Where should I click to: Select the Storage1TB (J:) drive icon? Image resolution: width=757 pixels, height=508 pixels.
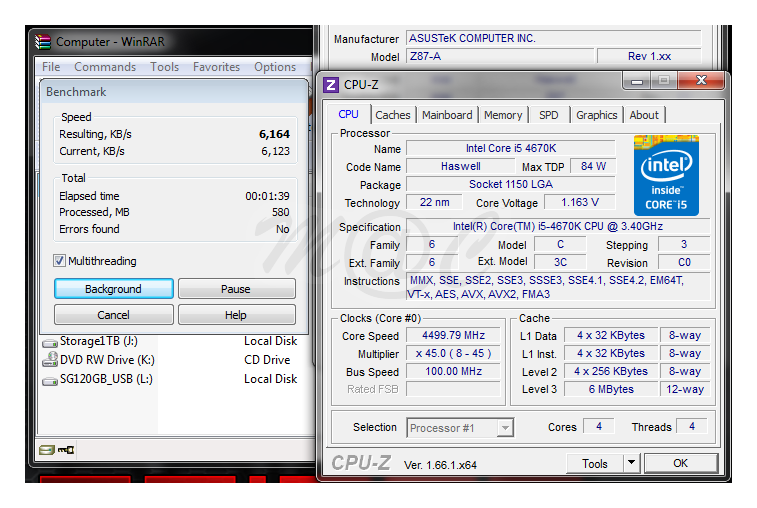click(50, 342)
